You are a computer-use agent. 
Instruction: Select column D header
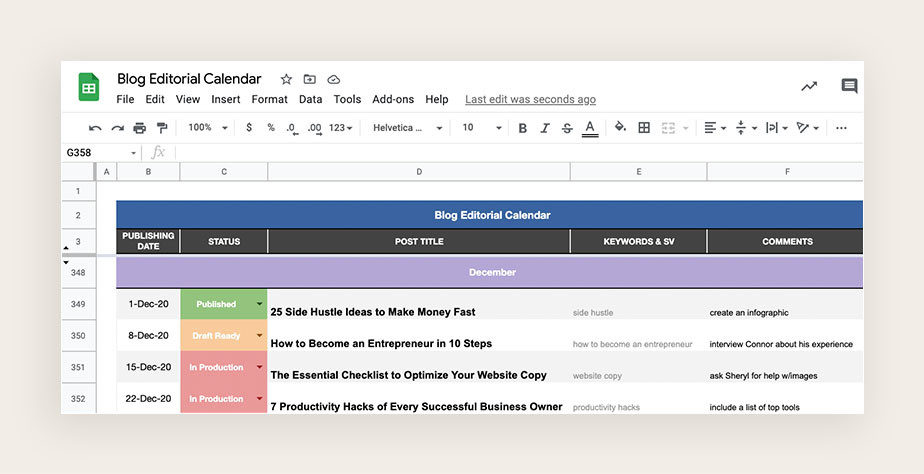419,172
